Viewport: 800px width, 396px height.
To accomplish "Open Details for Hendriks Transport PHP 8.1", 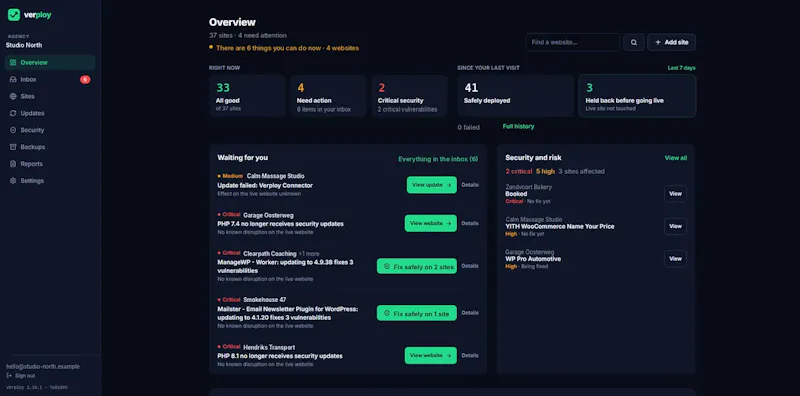I will (470, 355).
